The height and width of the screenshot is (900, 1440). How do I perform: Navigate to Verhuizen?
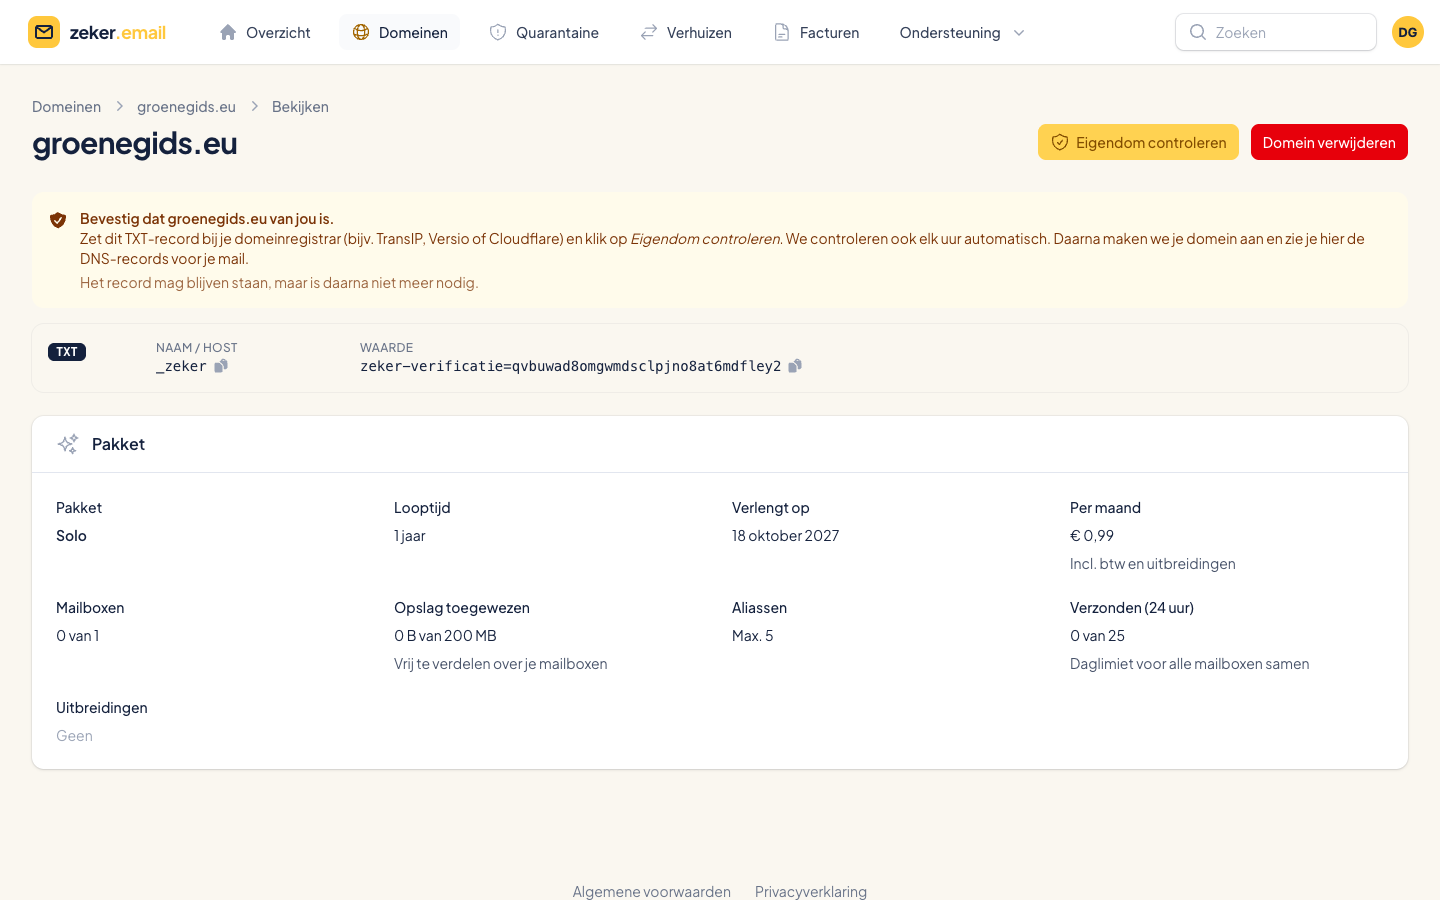pyautogui.click(x=686, y=32)
